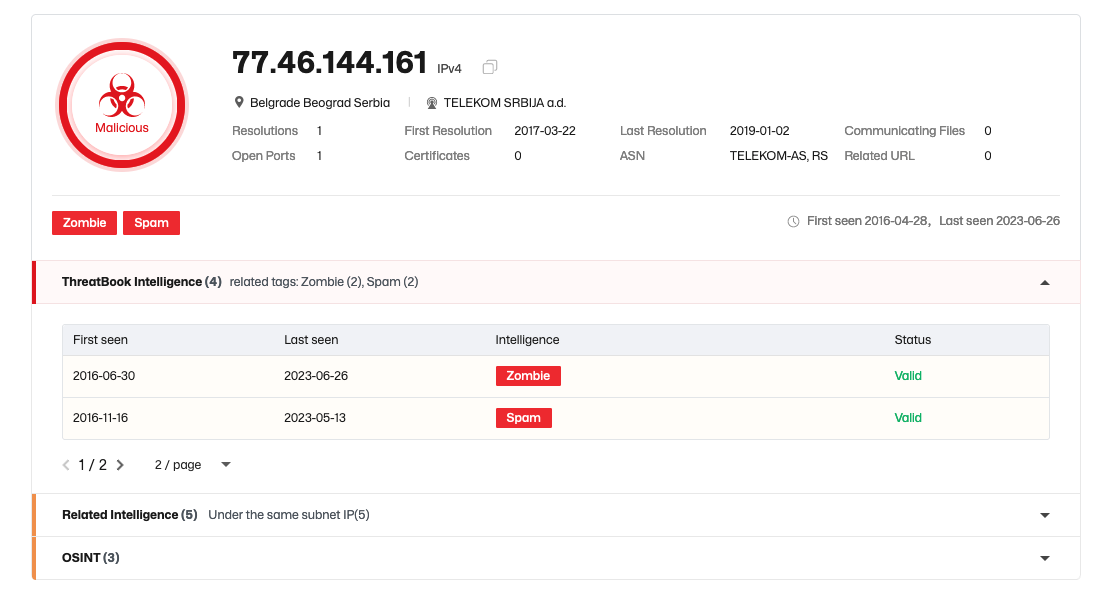Copy the IP address with copy icon

click(x=490, y=67)
